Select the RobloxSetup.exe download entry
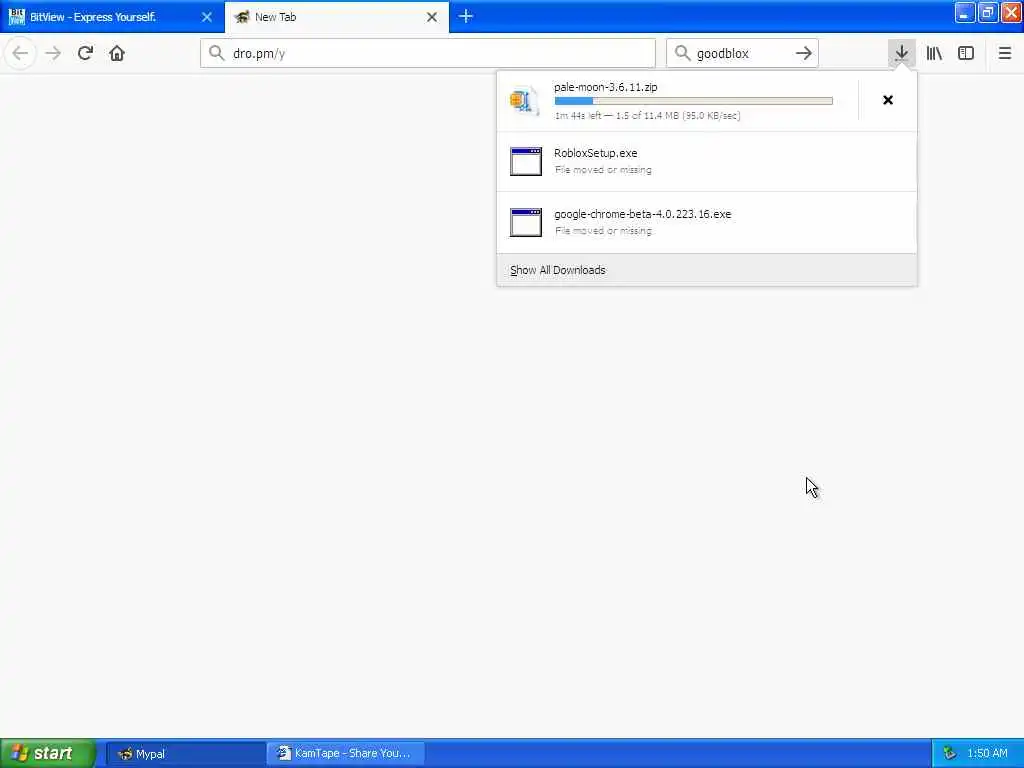1024x768 pixels. (707, 161)
